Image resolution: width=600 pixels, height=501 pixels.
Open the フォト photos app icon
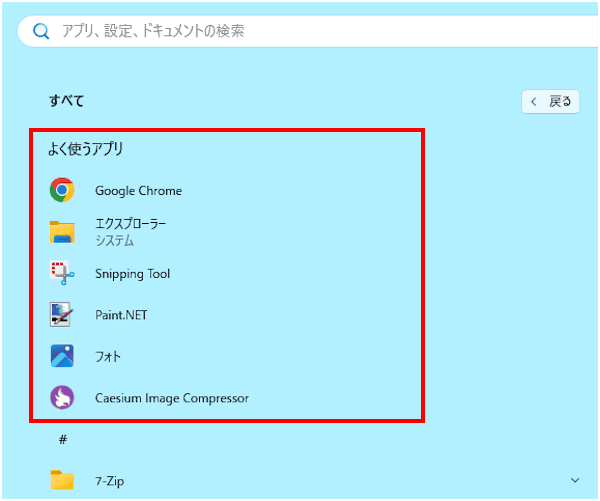[62, 356]
